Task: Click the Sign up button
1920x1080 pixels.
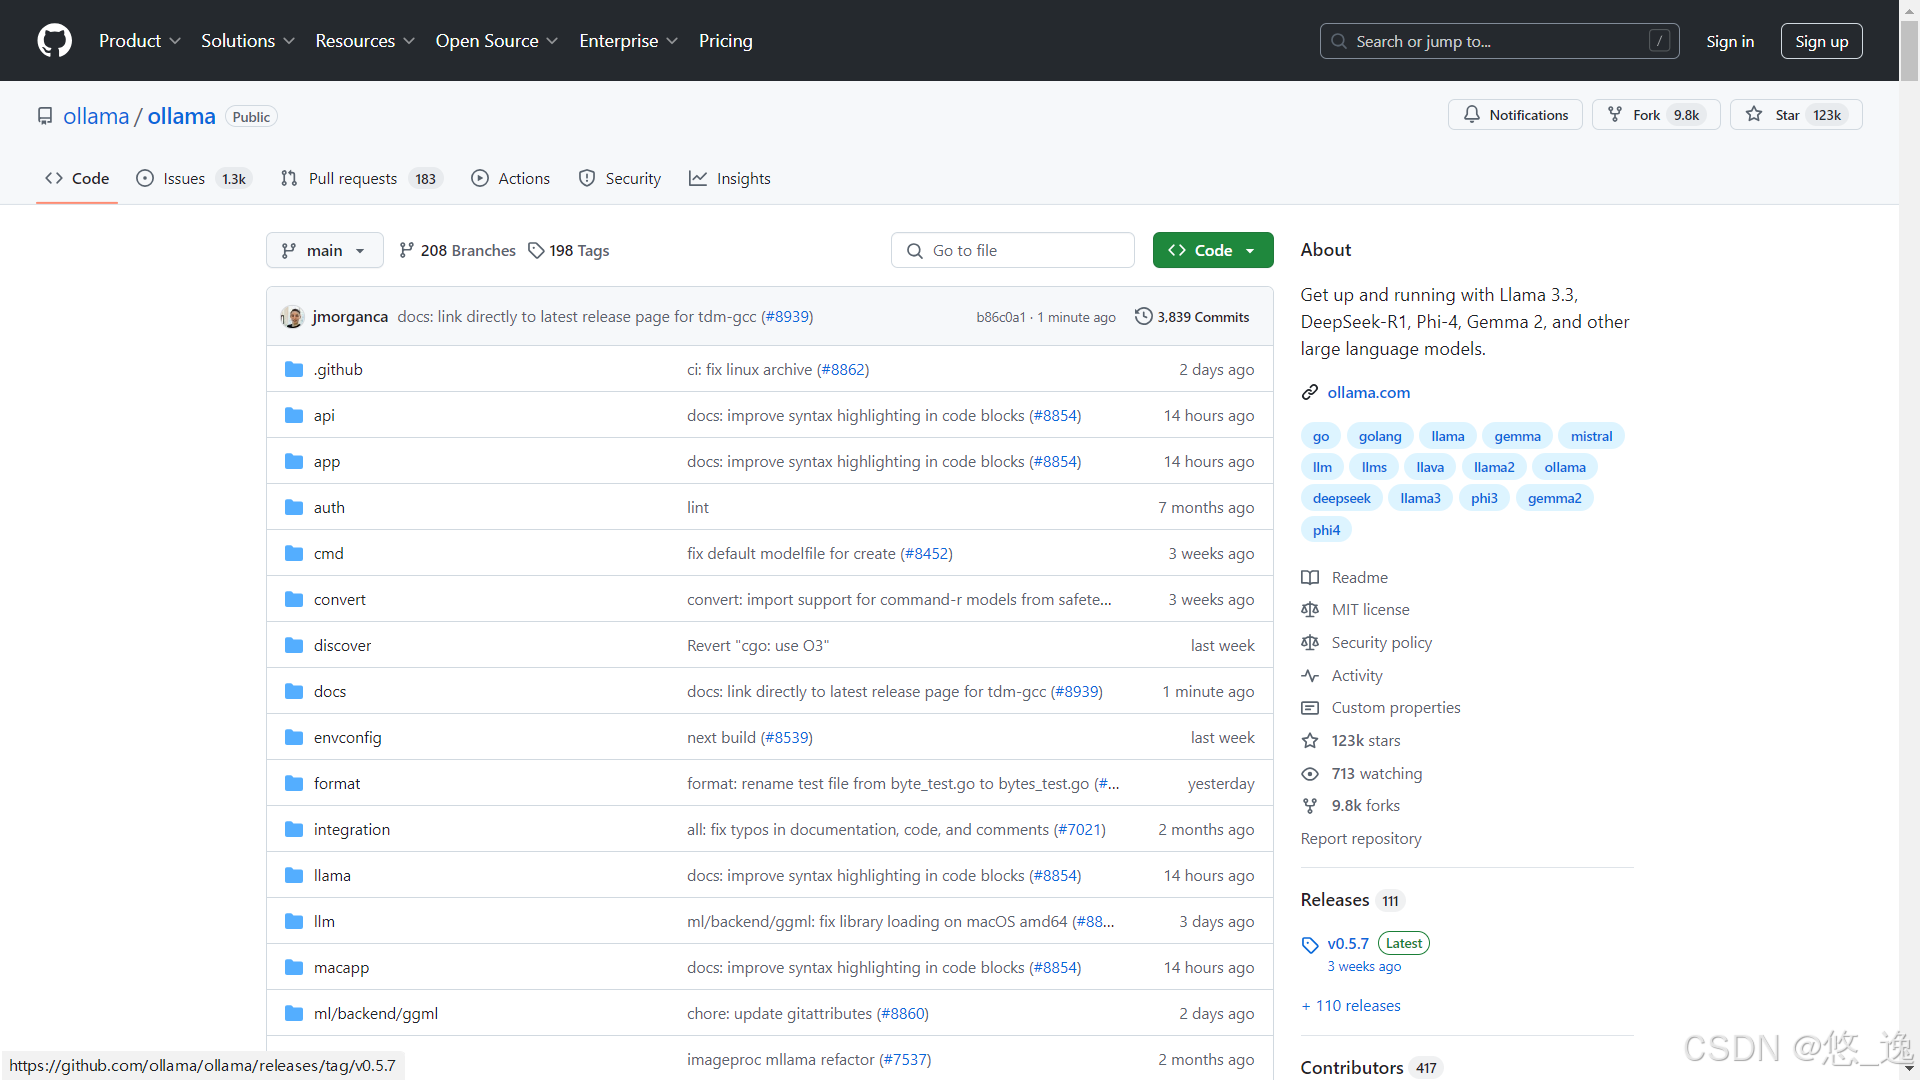Action: (x=1821, y=41)
